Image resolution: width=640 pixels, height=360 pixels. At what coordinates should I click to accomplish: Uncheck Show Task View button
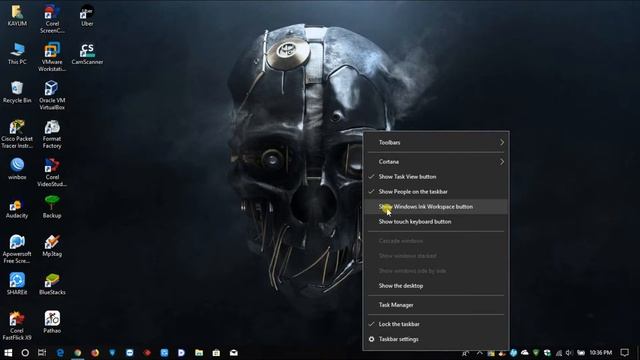436,177
